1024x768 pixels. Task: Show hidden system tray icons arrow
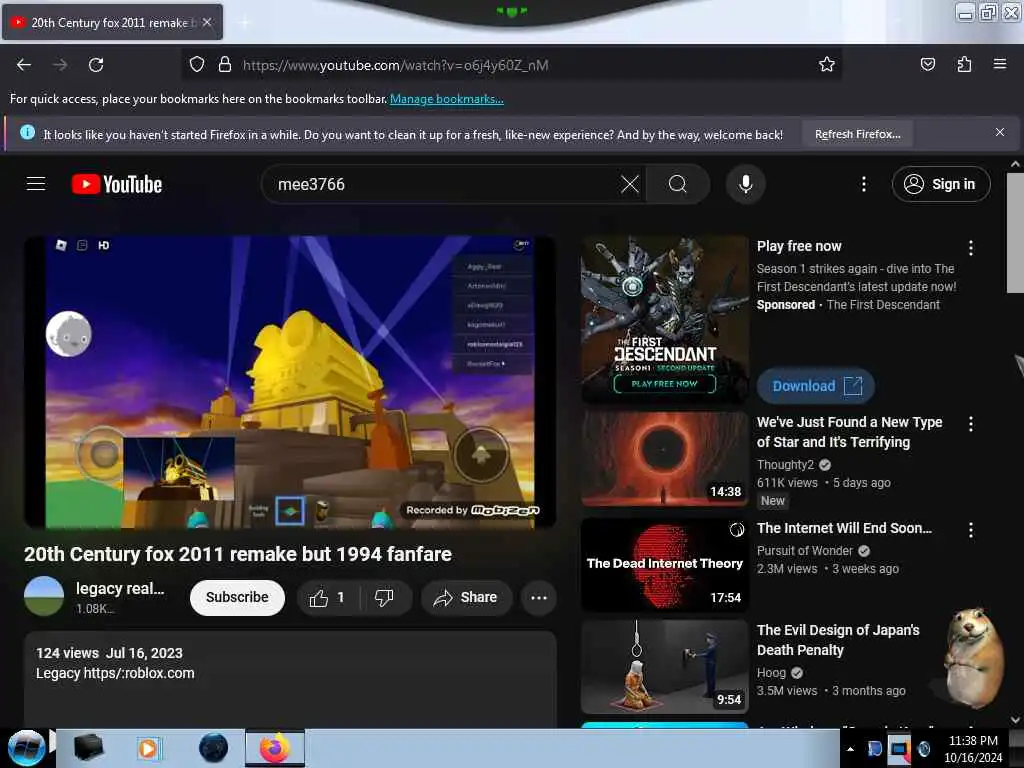tap(850, 749)
